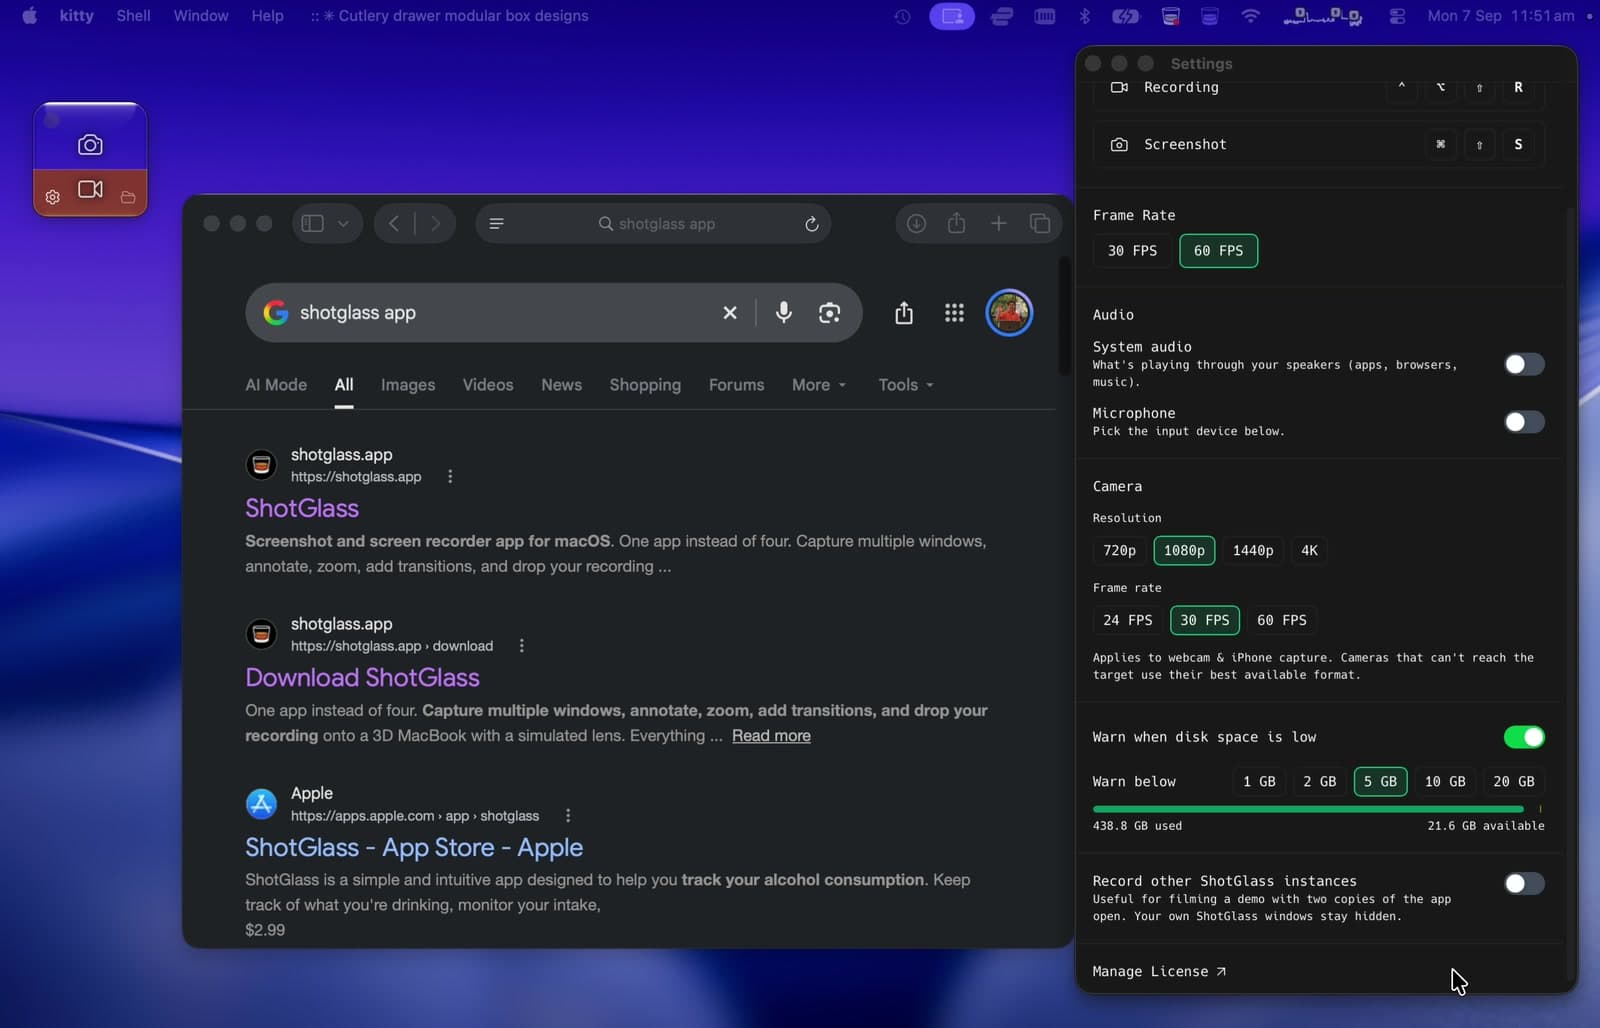Select 30 FPS under Frame Rate
This screenshot has height=1028, width=1600.
pyautogui.click(x=1132, y=251)
